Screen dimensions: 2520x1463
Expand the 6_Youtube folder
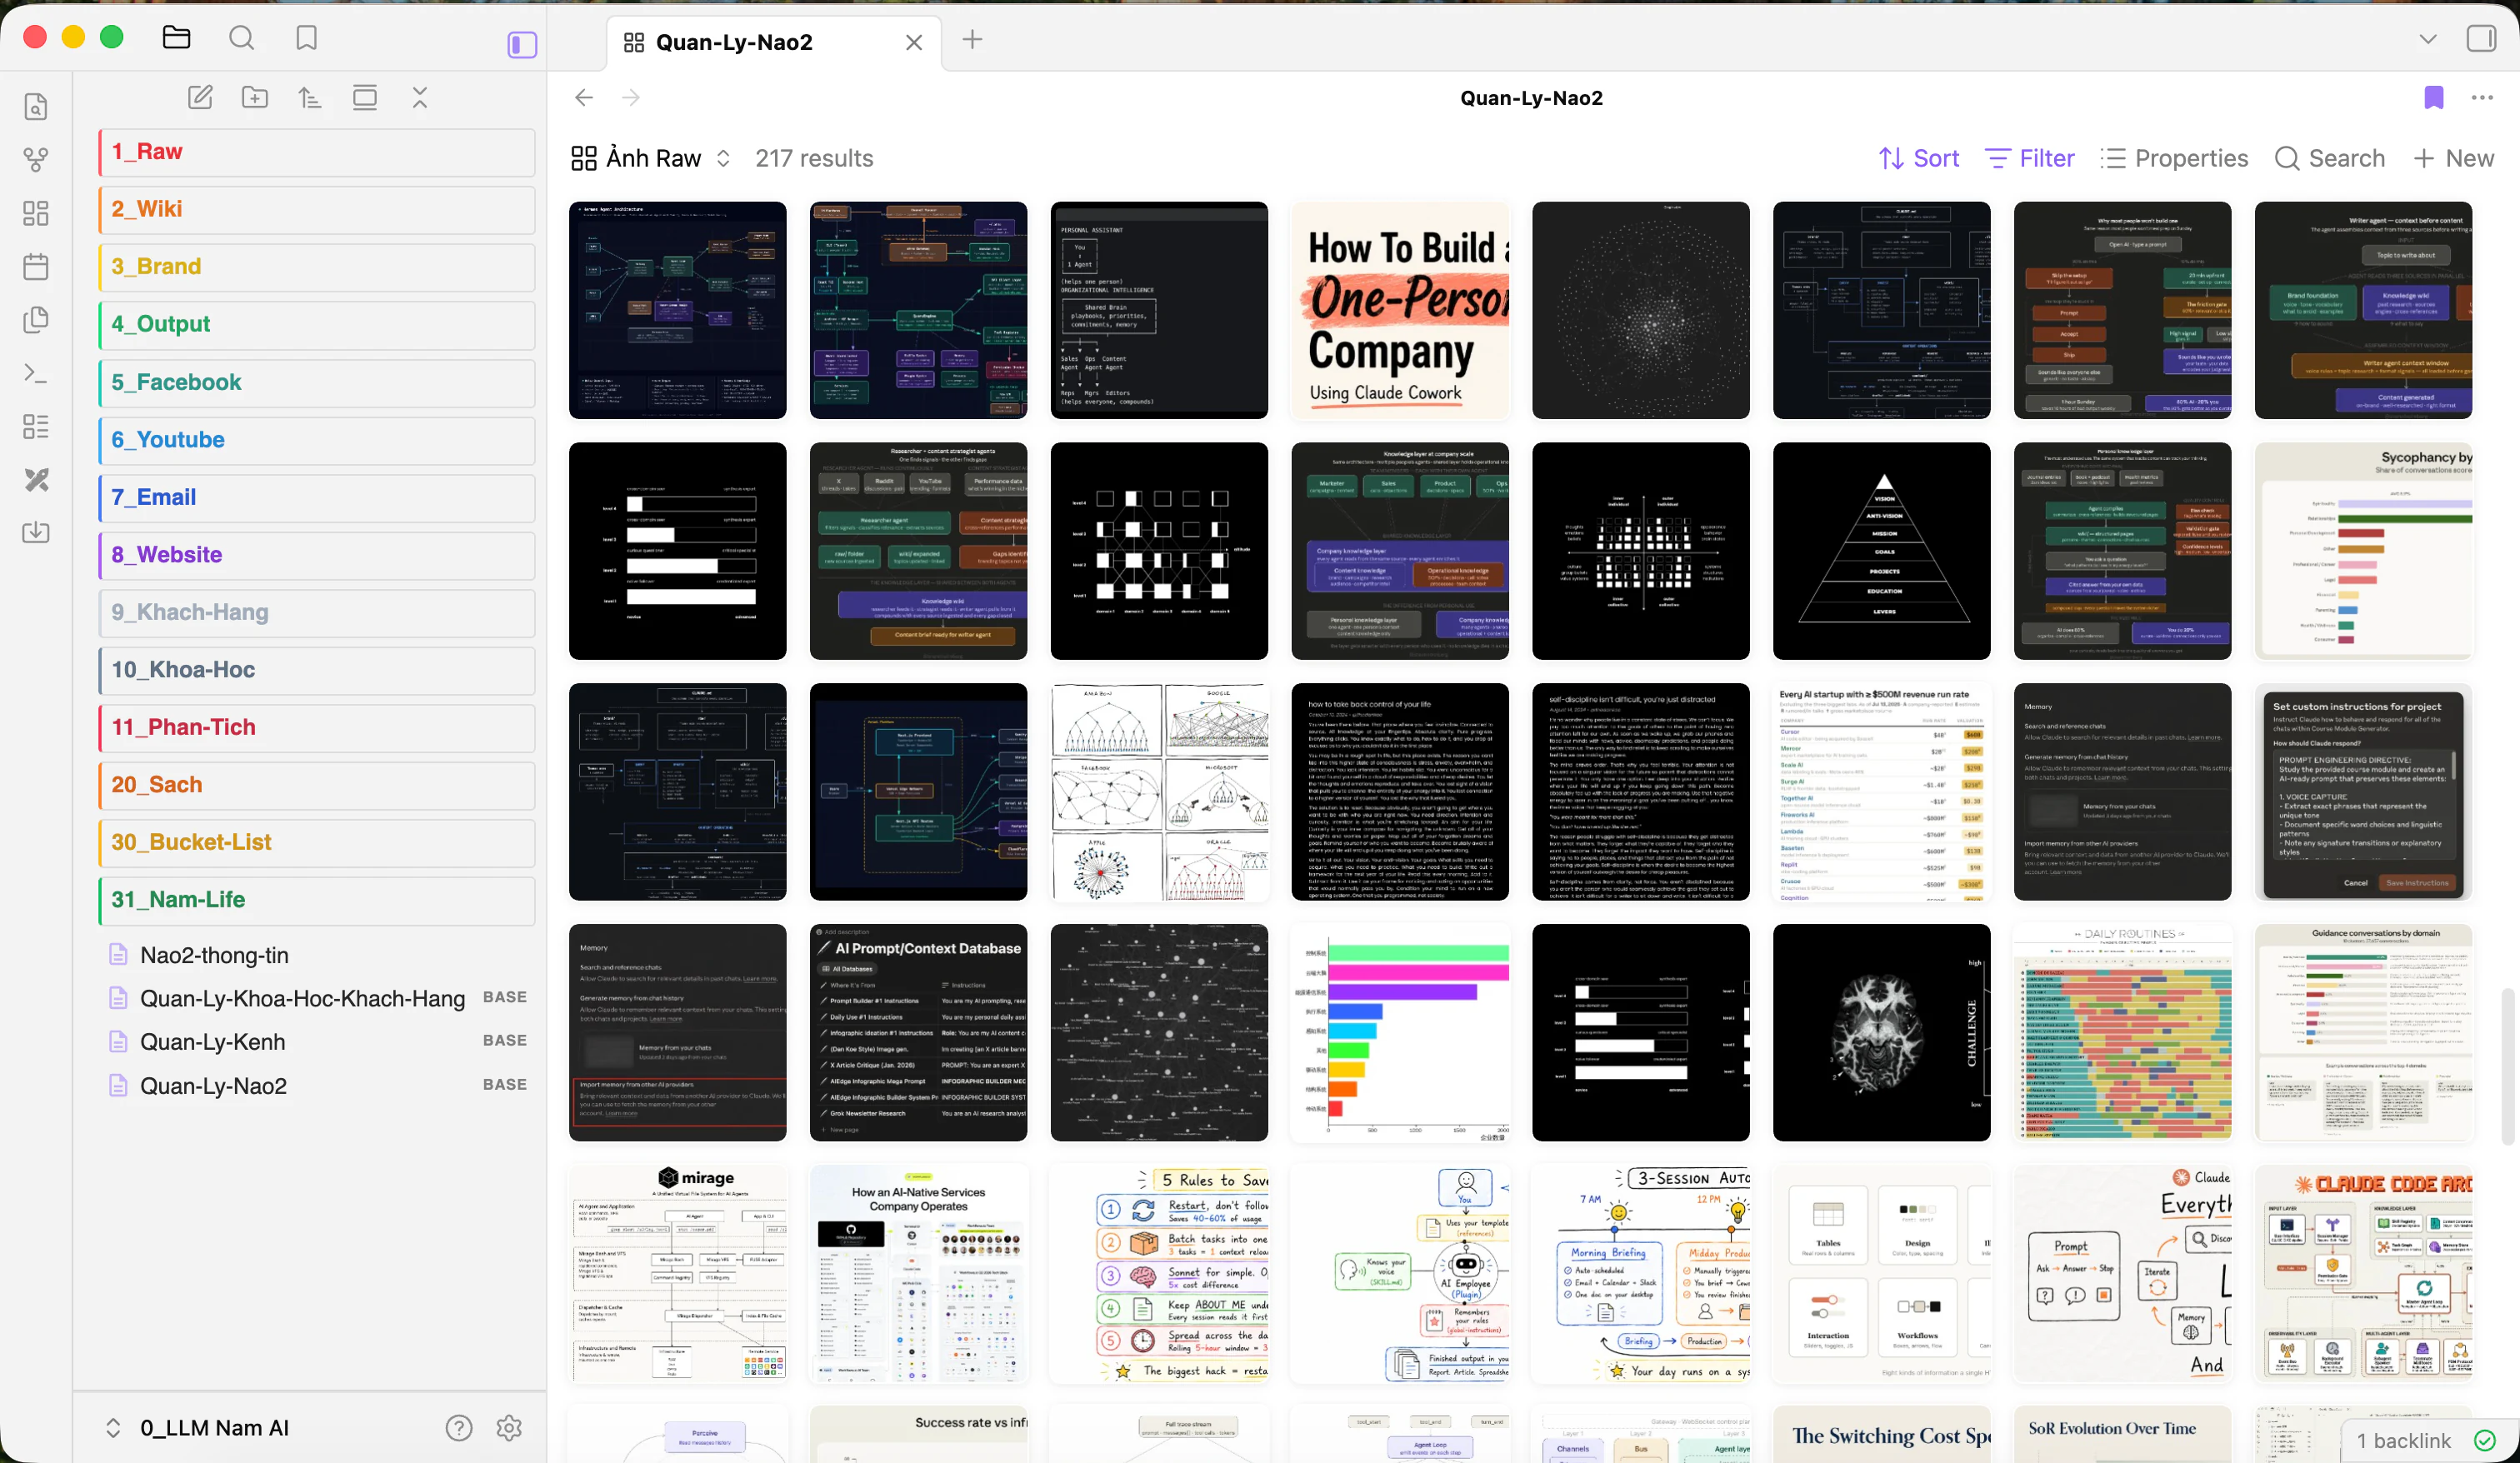tap(317, 440)
